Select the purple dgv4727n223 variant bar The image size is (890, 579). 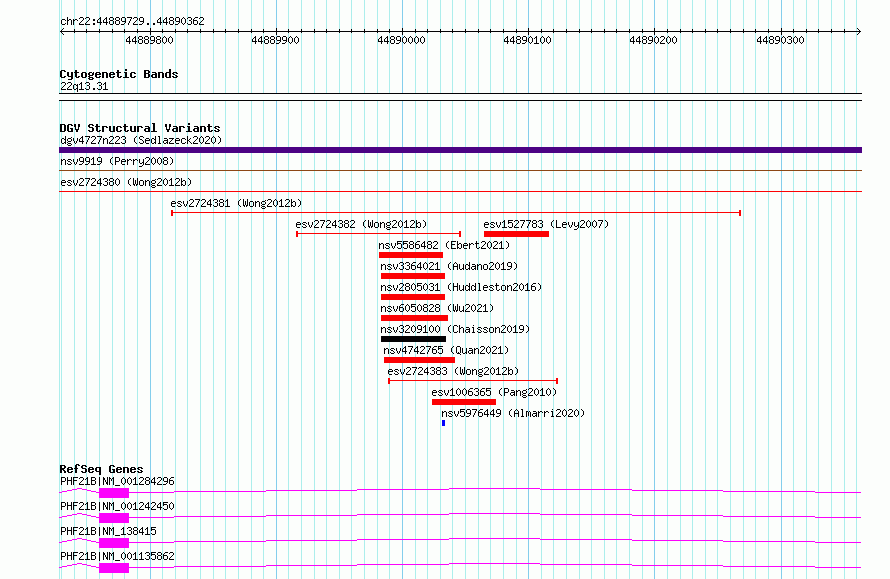coord(460,150)
